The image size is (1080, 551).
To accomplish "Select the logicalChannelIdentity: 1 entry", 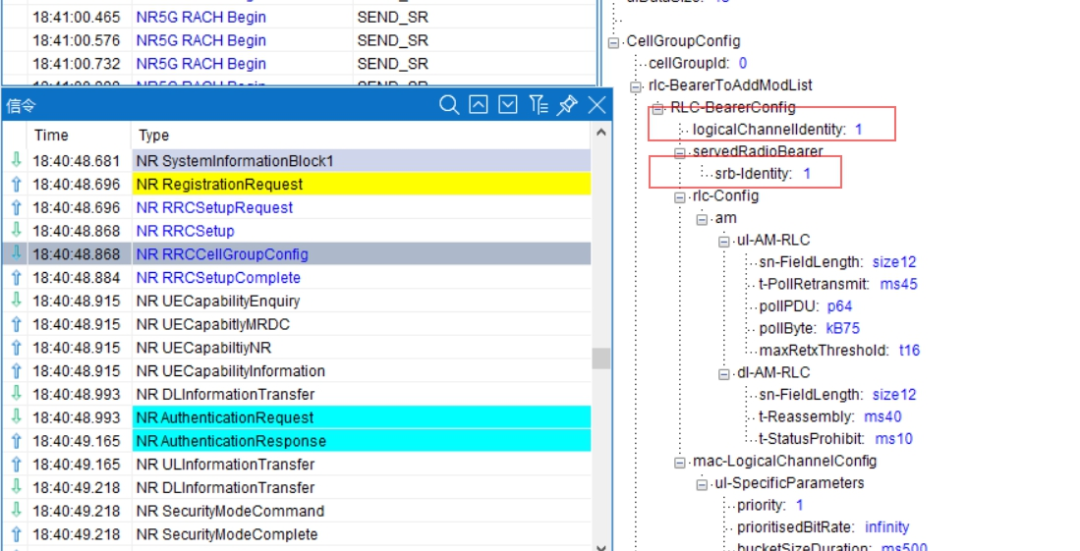I will pos(777,129).
